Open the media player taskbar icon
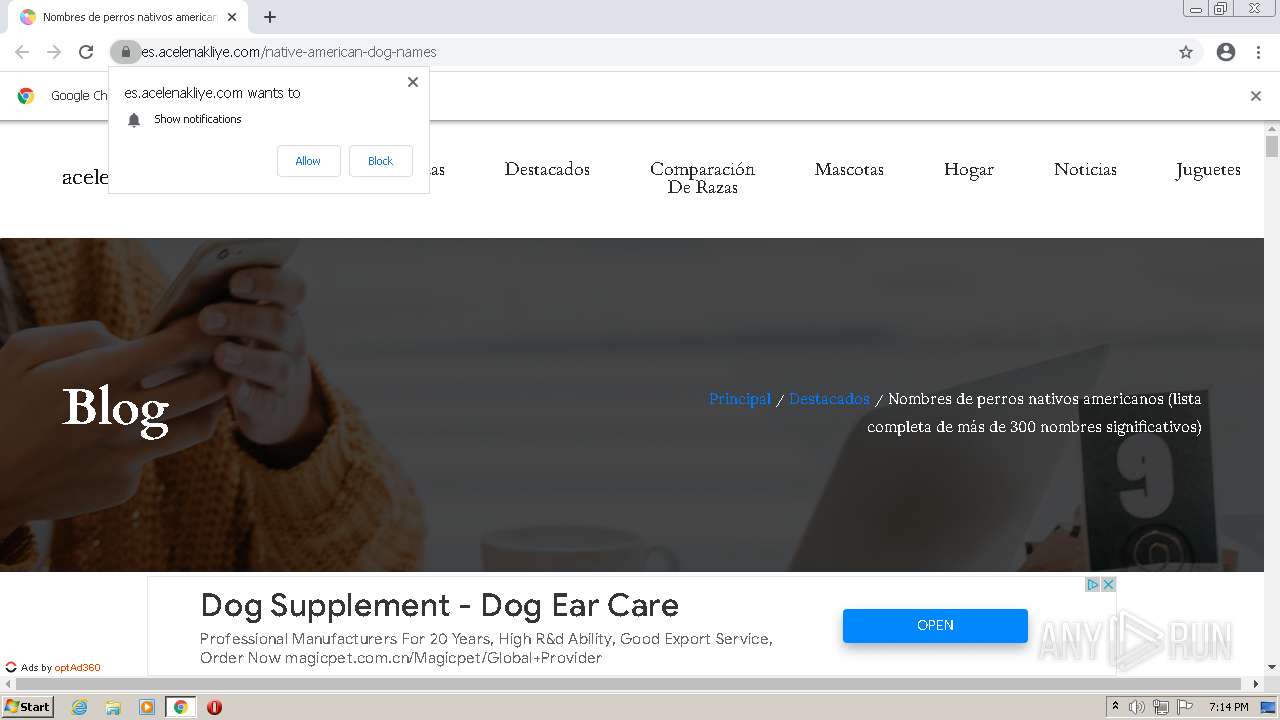 pyautogui.click(x=147, y=707)
